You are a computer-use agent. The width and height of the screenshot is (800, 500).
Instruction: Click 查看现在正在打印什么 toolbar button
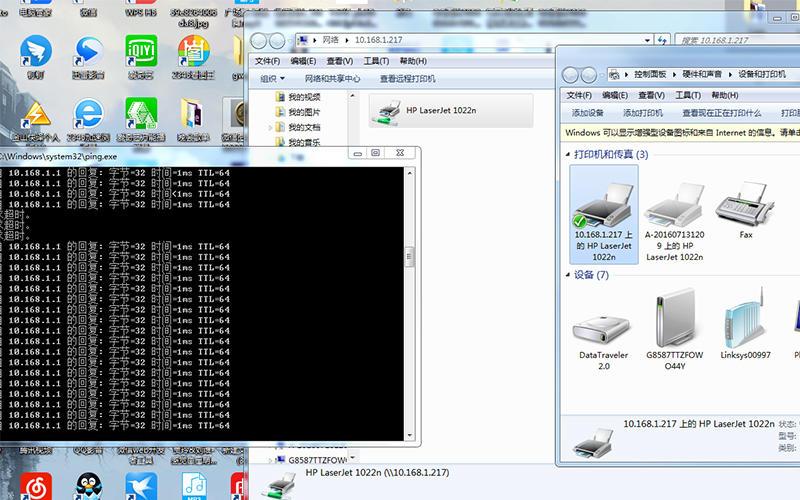point(721,113)
